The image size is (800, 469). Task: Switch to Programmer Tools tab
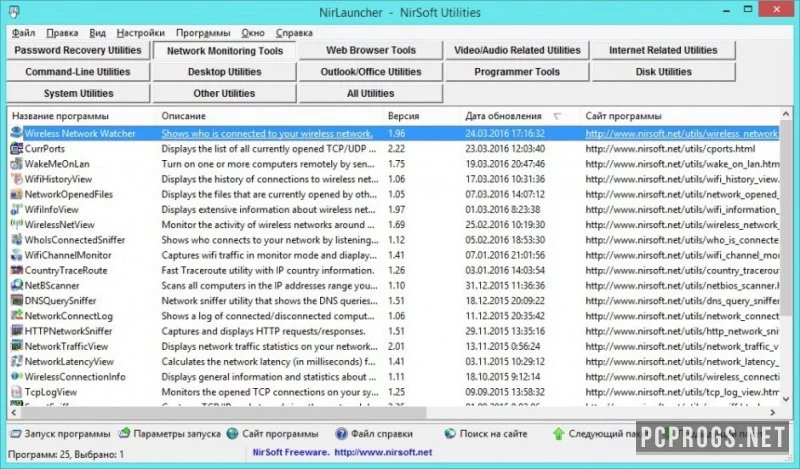tap(517, 71)
